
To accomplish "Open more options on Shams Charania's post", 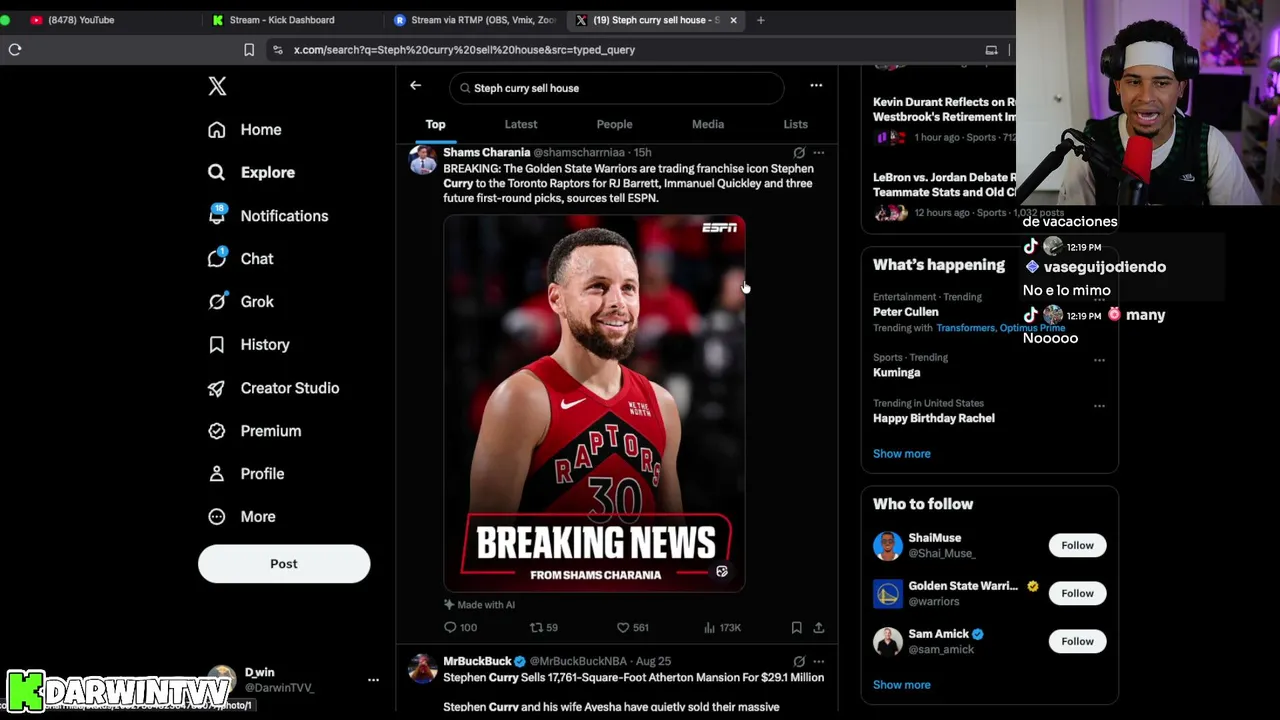I will (x=818, y=153).
